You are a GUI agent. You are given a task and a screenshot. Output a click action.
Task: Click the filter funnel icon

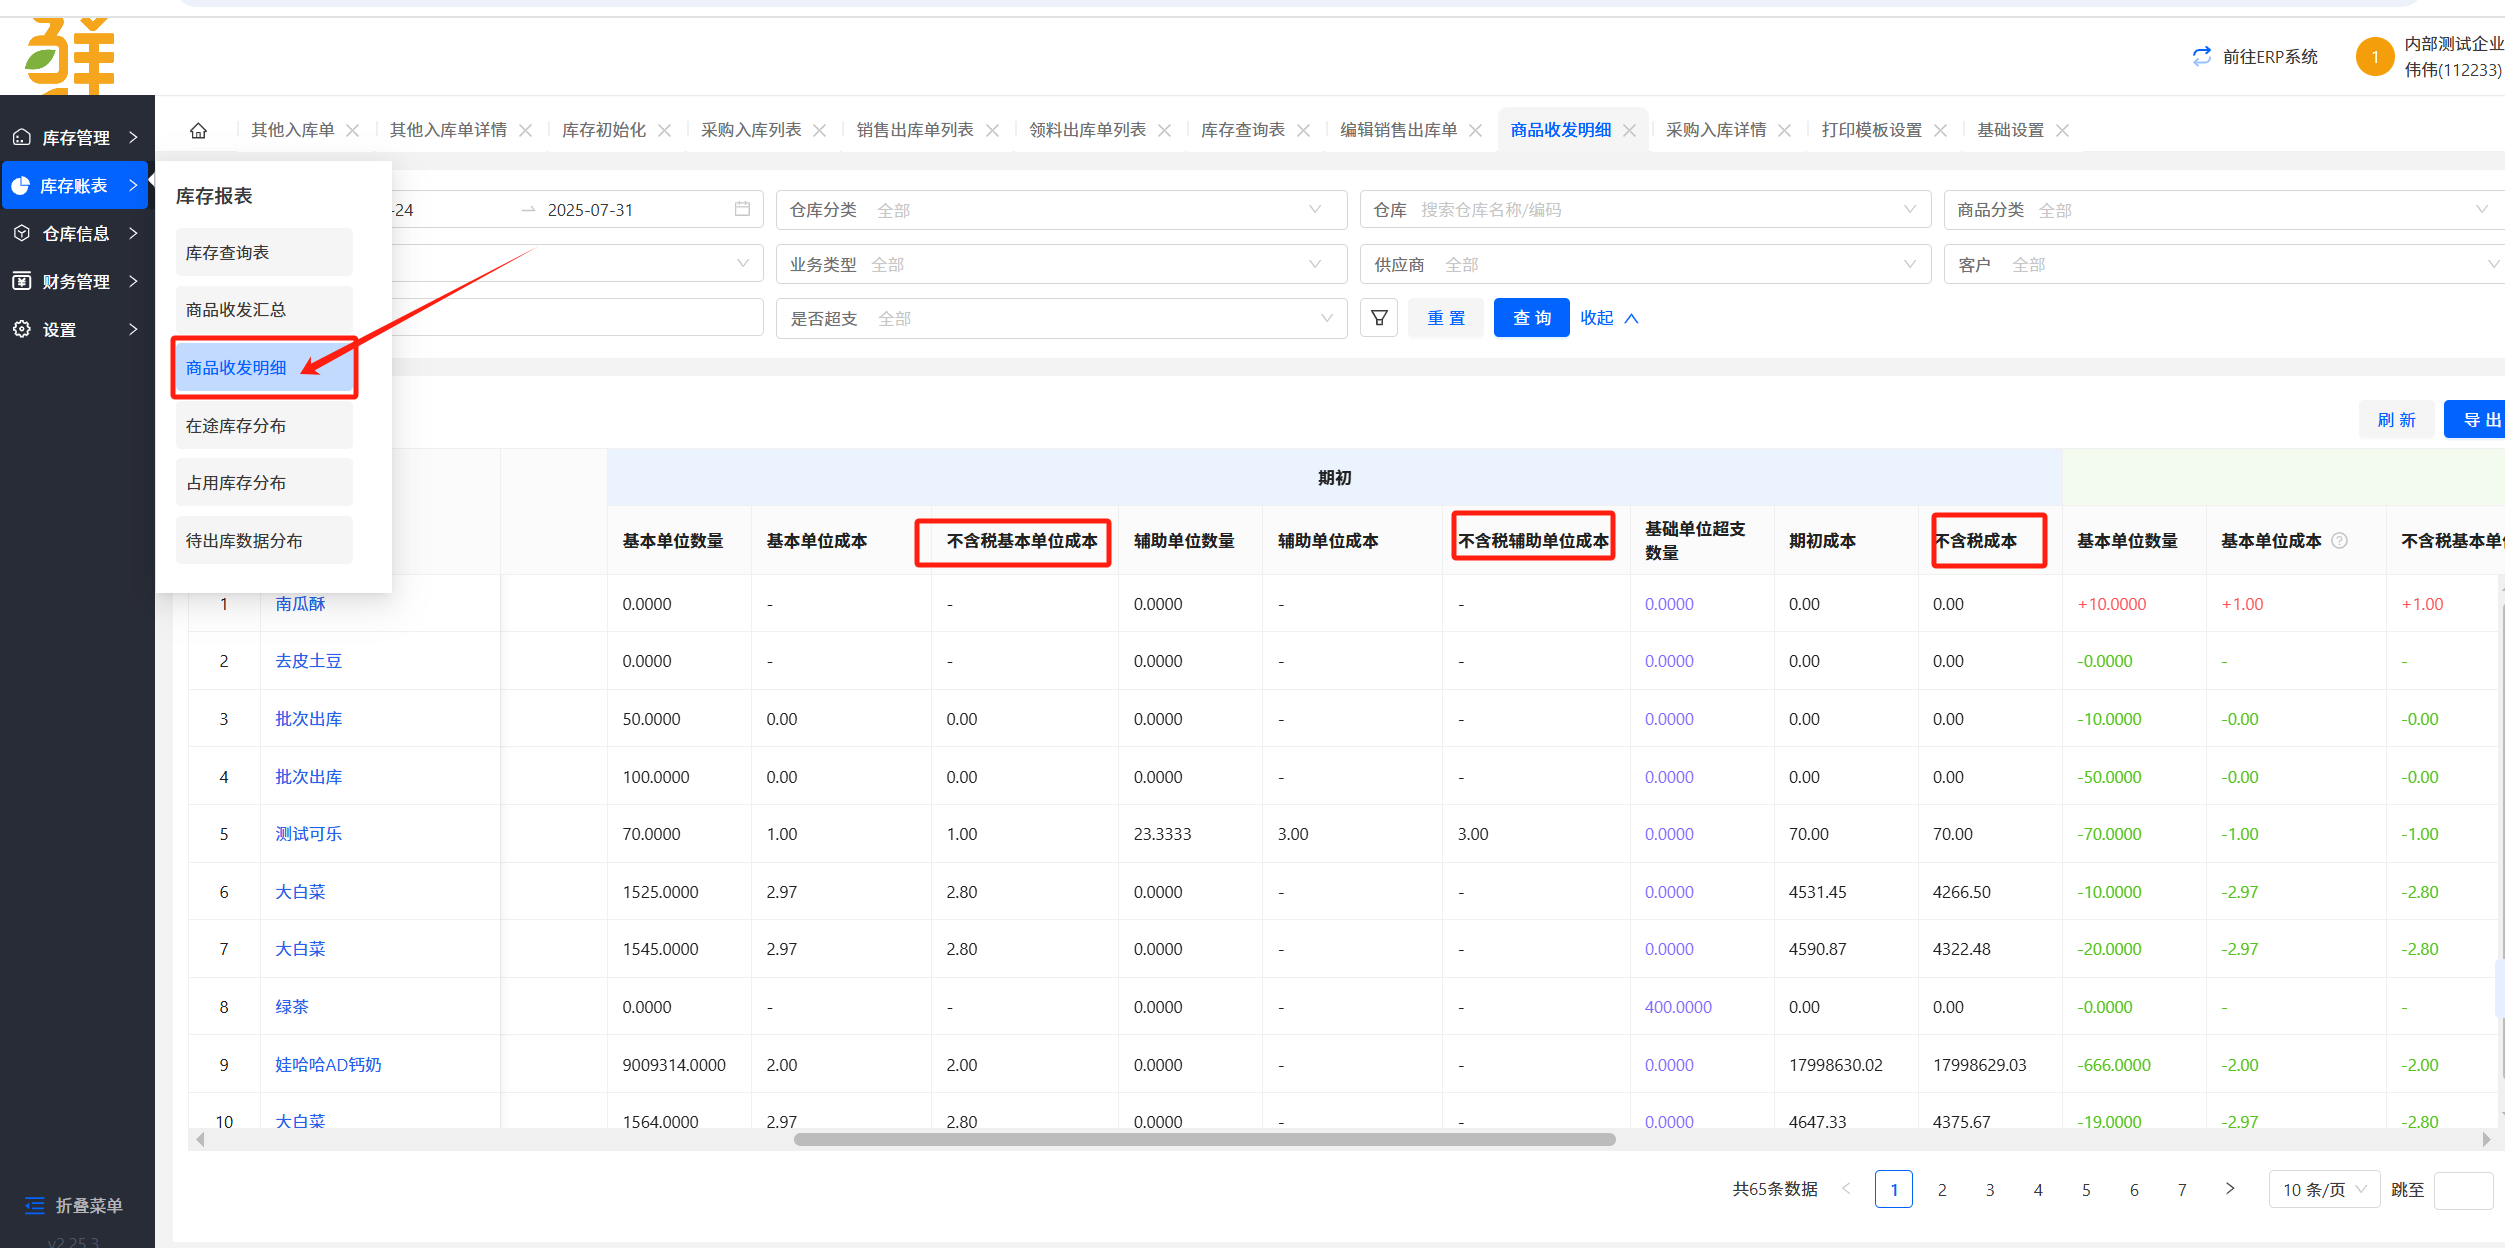pos(1378,318)
